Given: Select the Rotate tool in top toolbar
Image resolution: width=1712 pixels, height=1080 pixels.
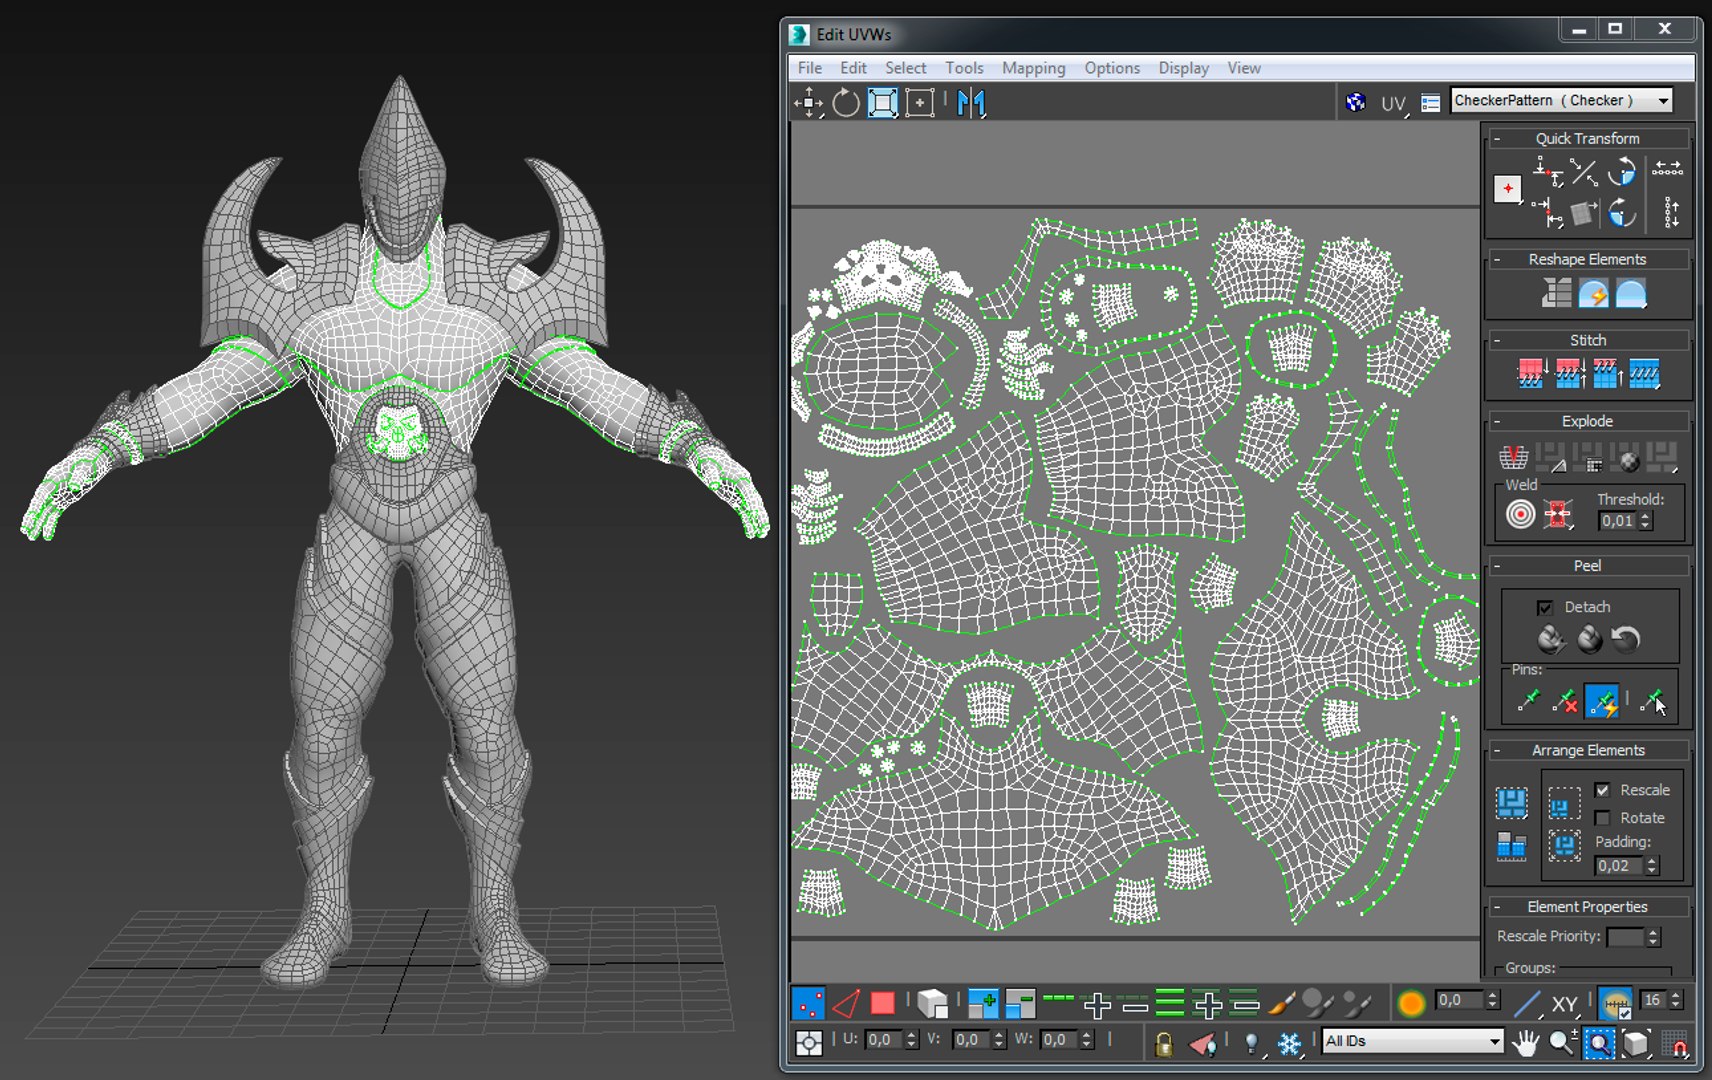Looking at the screenshot, I should click(846, 102).
